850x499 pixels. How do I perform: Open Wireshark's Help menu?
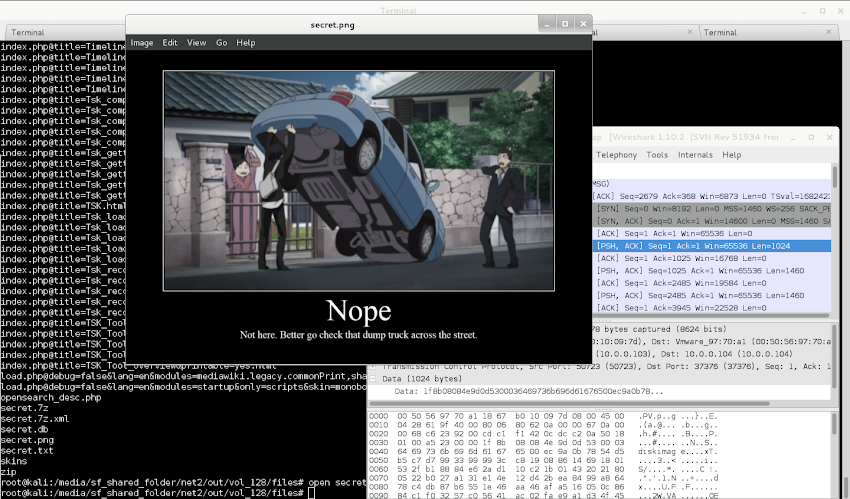[731, 155]
